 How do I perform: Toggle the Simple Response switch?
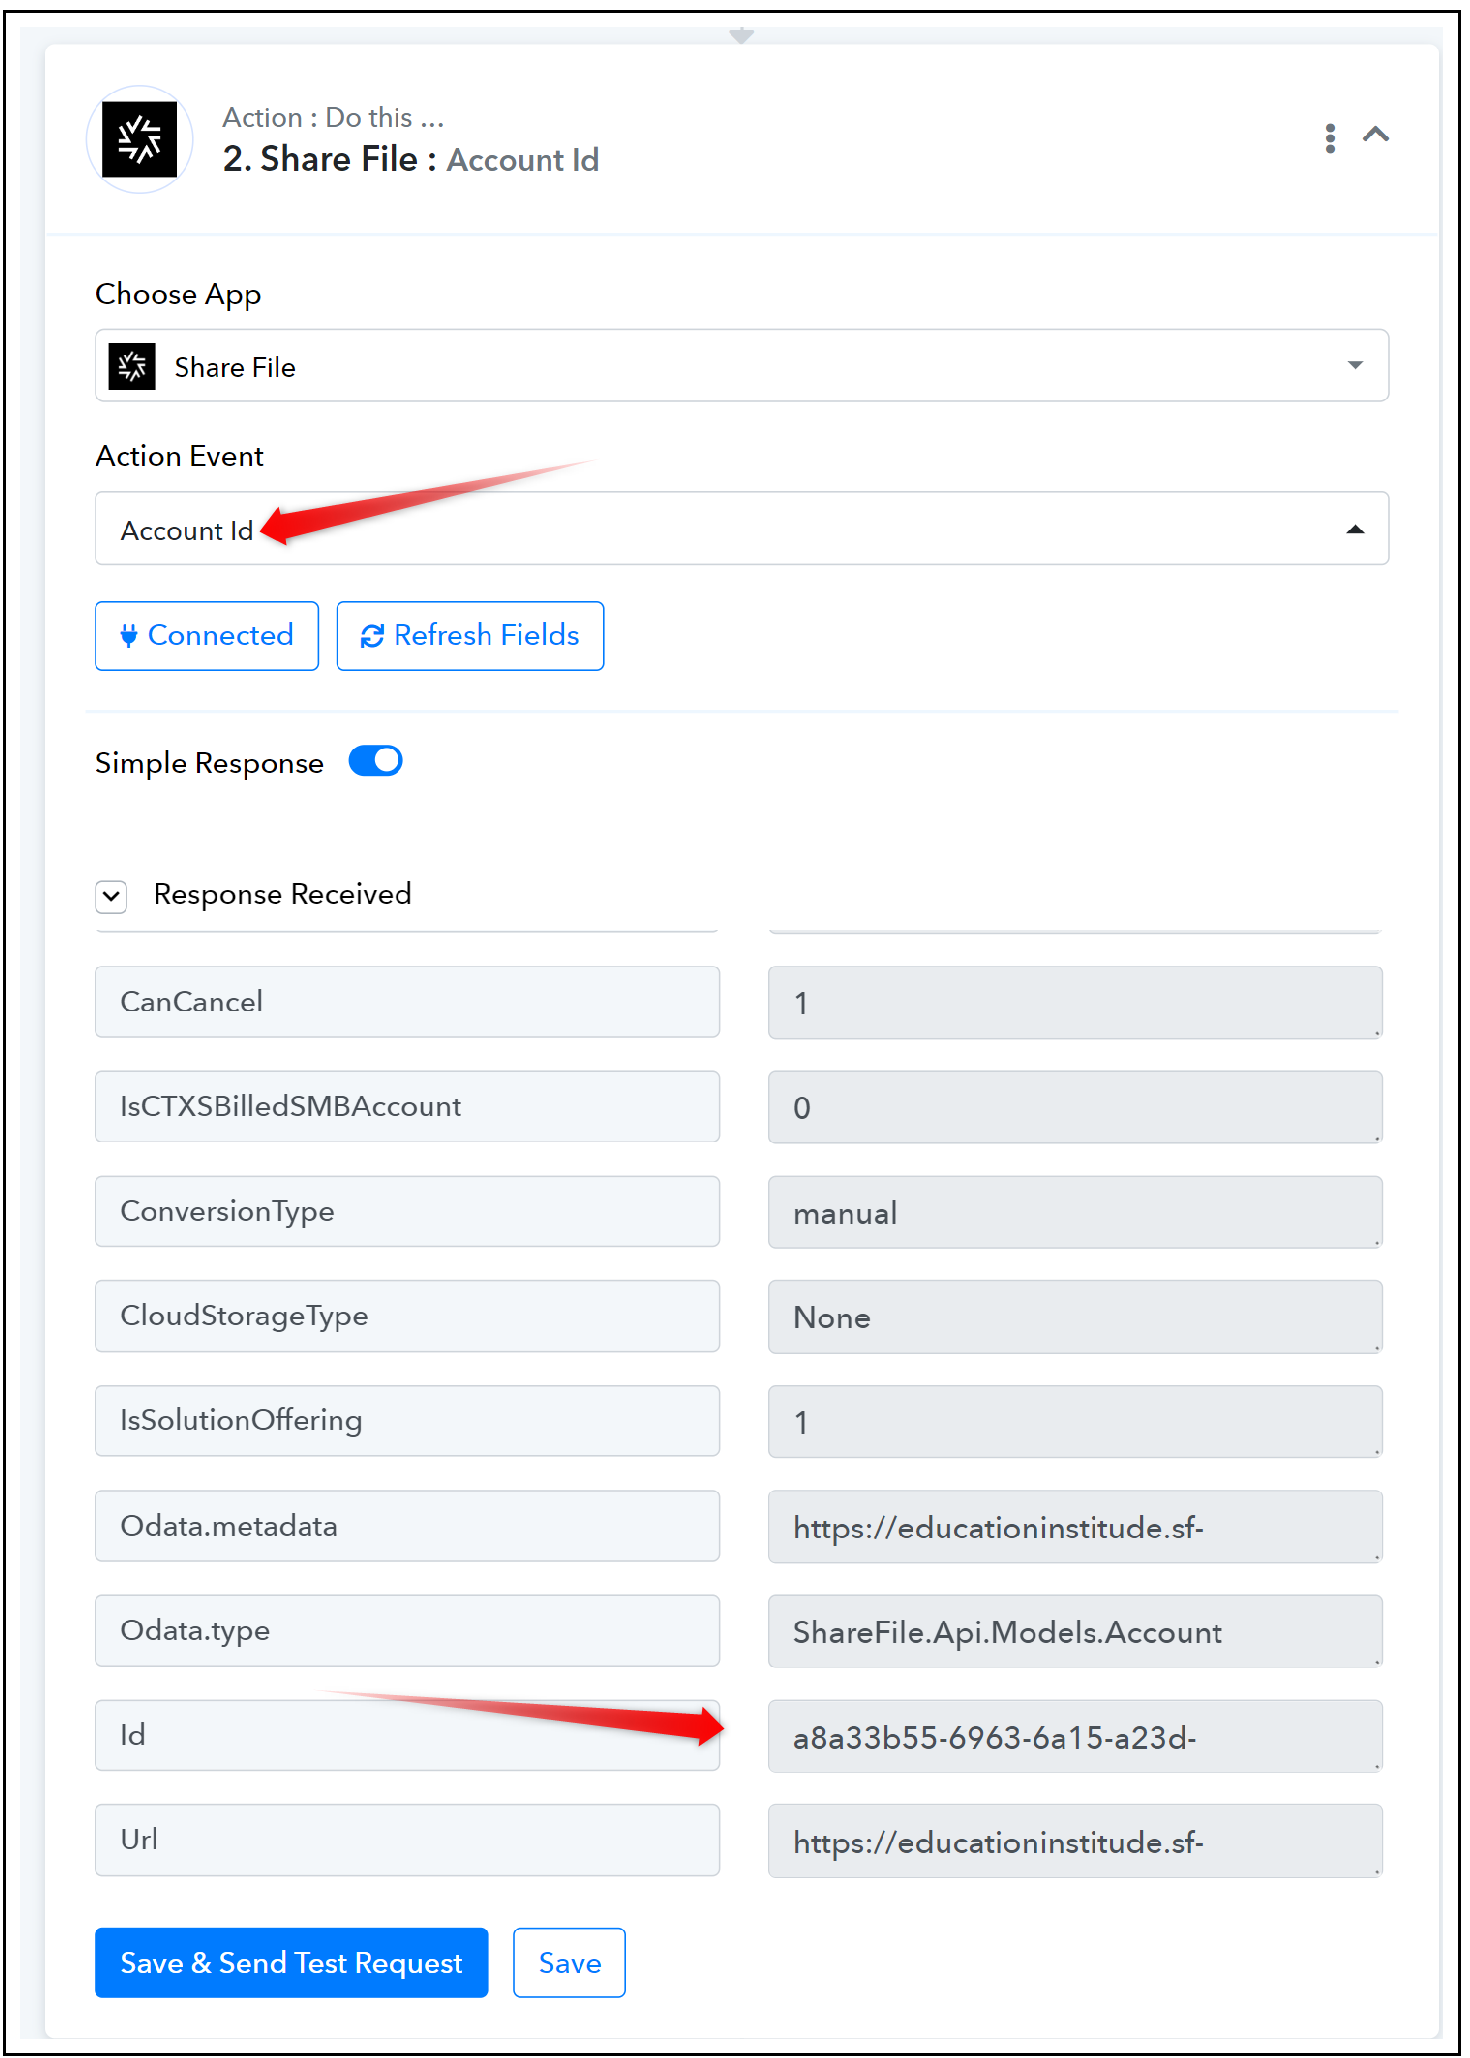(x=375, y=761)
